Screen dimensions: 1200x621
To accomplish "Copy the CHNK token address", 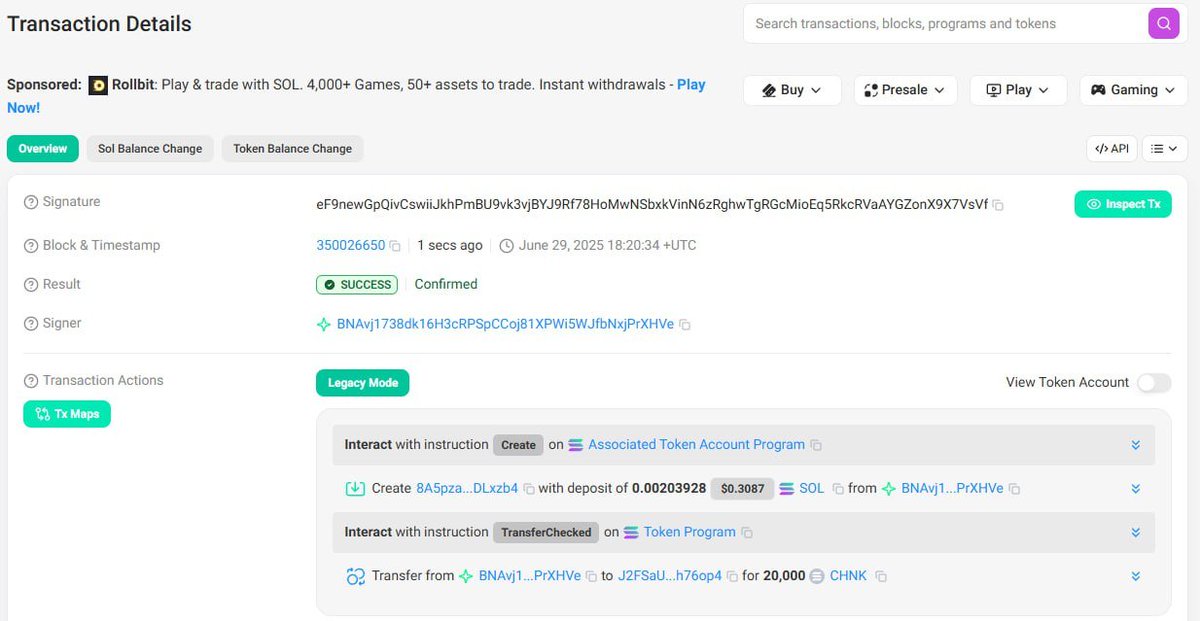I will click(x=881, y=577).
